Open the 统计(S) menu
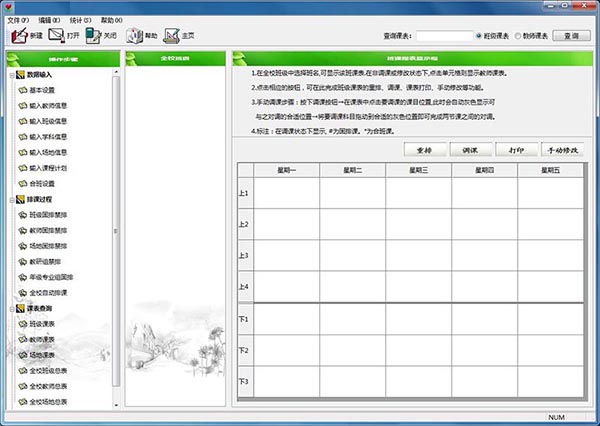 (x=80, y=20)
